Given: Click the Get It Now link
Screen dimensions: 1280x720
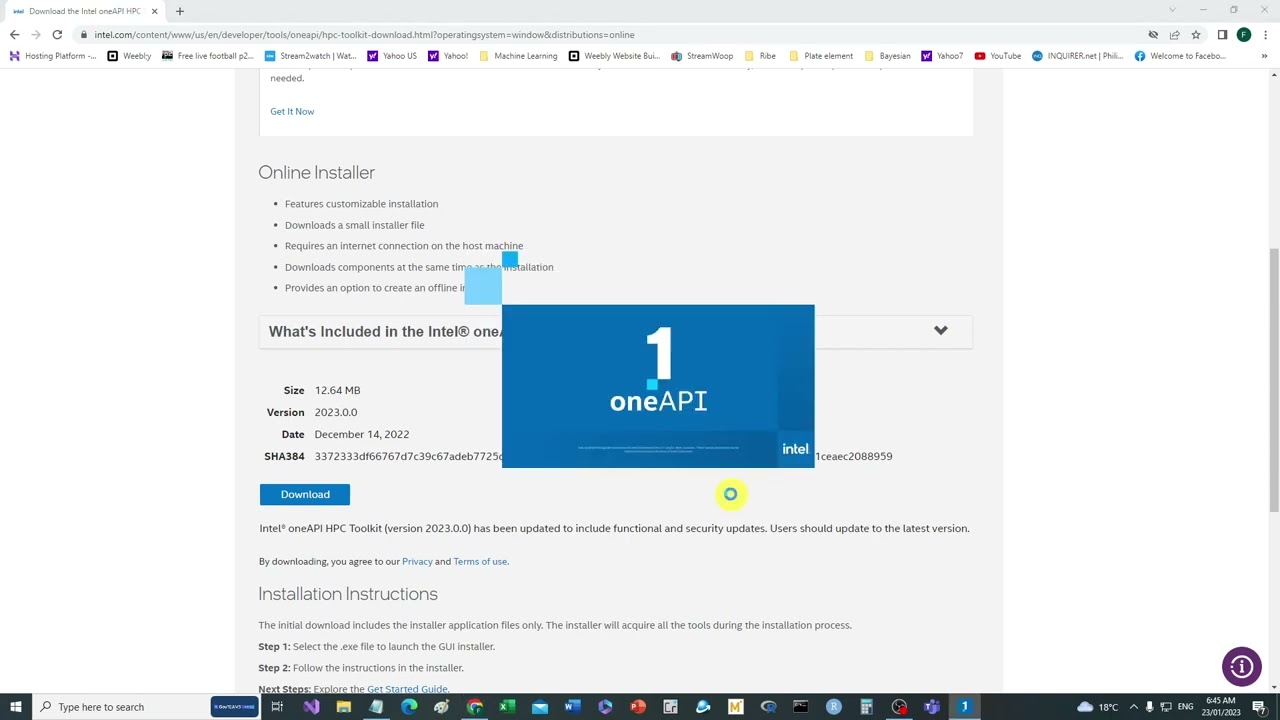Looking at the screenshot, I should point(292,111).
